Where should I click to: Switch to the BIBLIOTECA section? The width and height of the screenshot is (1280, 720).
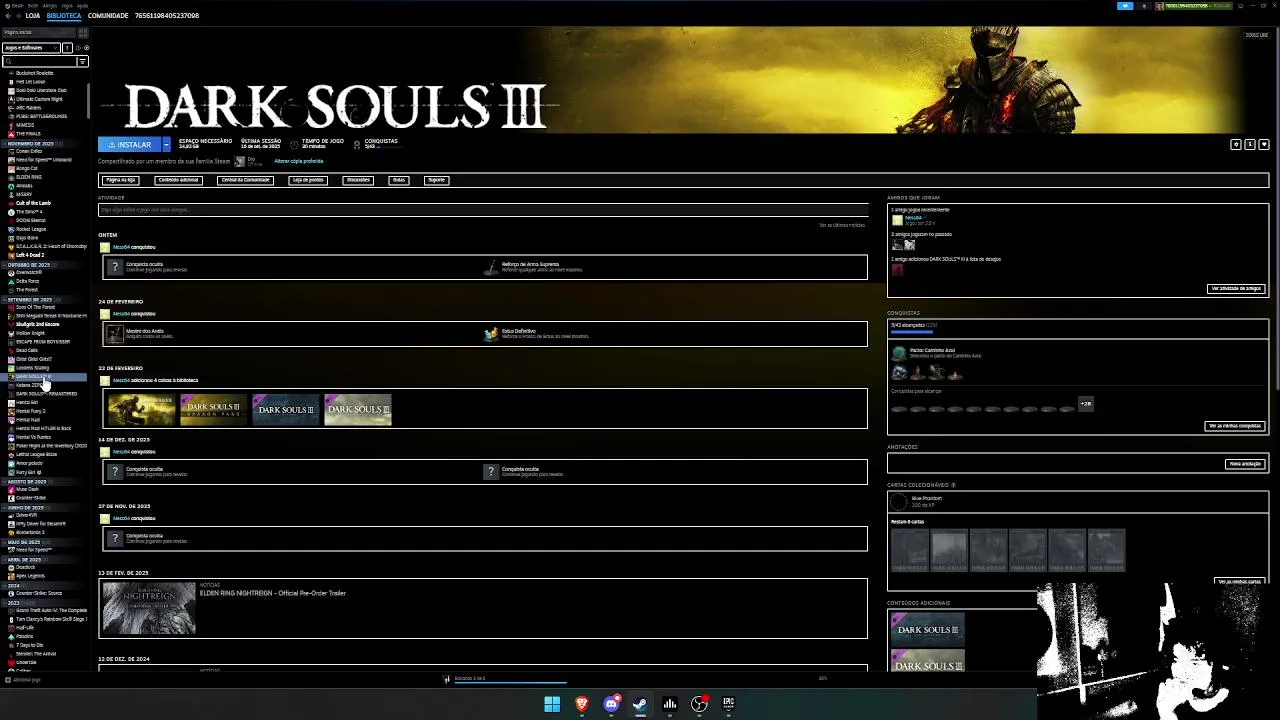[64, 16]
